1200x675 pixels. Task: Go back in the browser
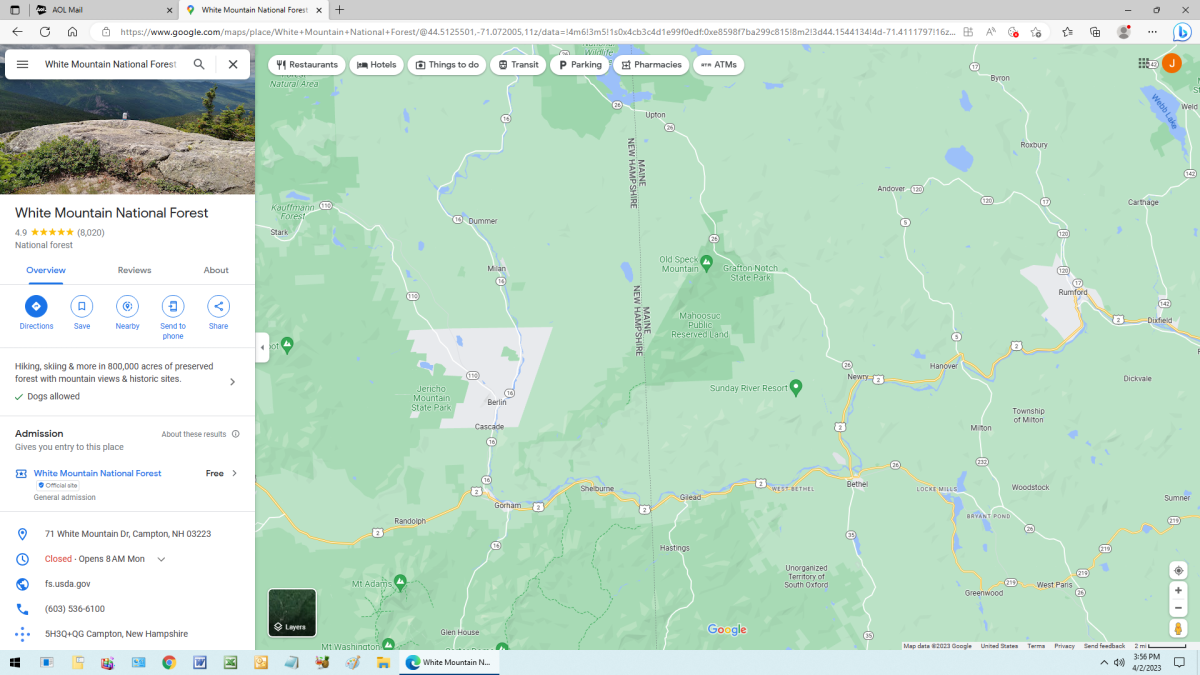(x=17, y=32)
